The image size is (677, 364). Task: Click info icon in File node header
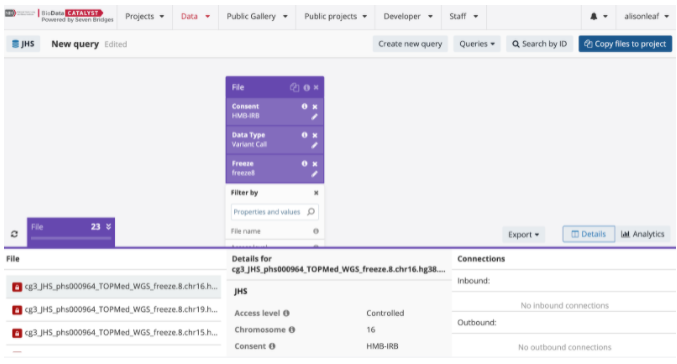(307, 88)
